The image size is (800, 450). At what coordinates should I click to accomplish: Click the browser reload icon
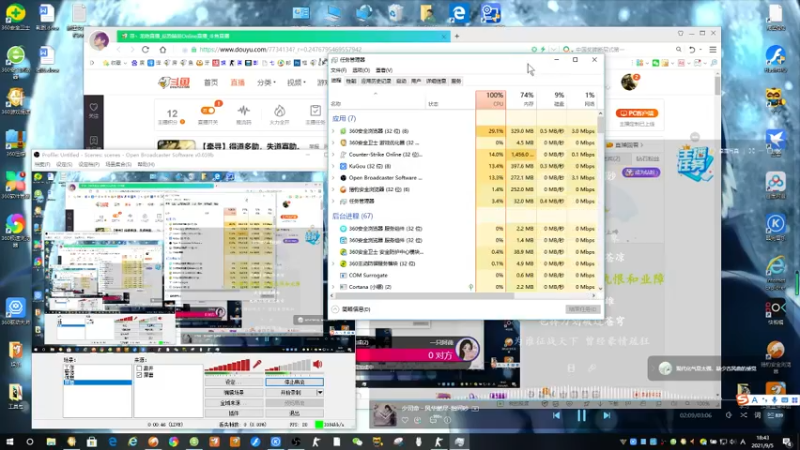click(x=145, y=49)
